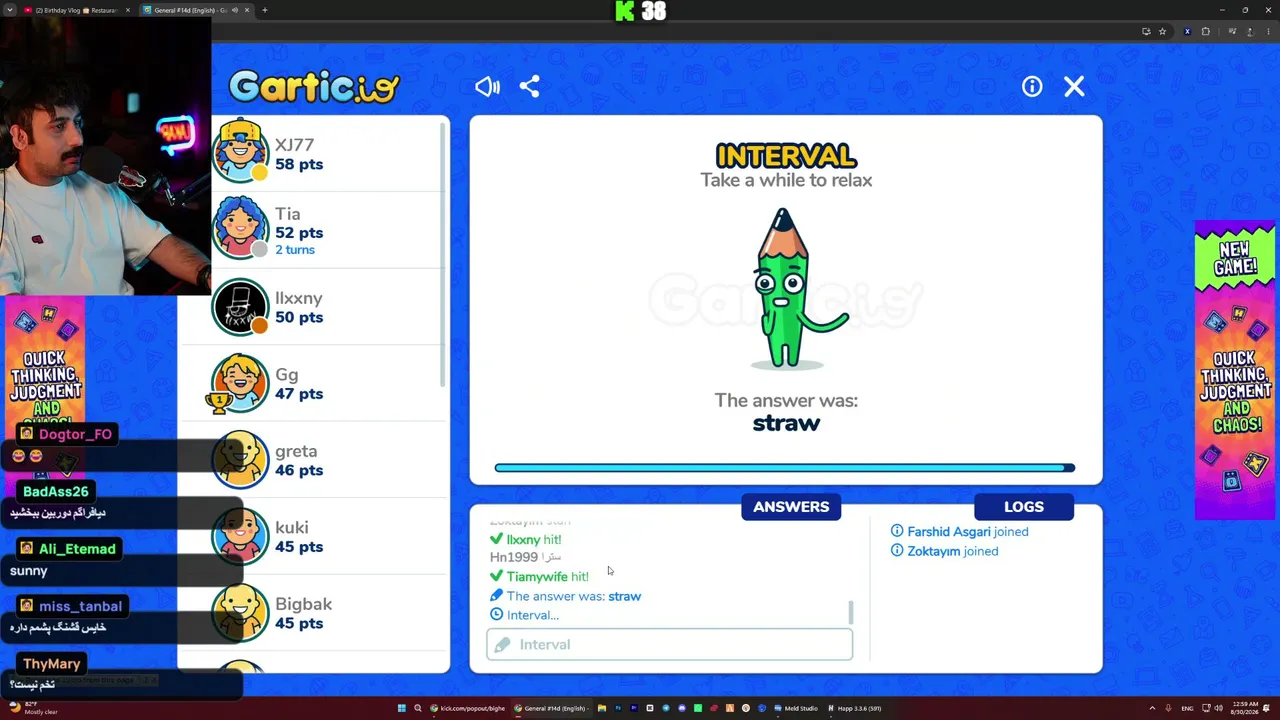The width and height of the screenshot is (1280, 720).
Task: Close the General #14d browser tab
Action: (x=246, y=10)
